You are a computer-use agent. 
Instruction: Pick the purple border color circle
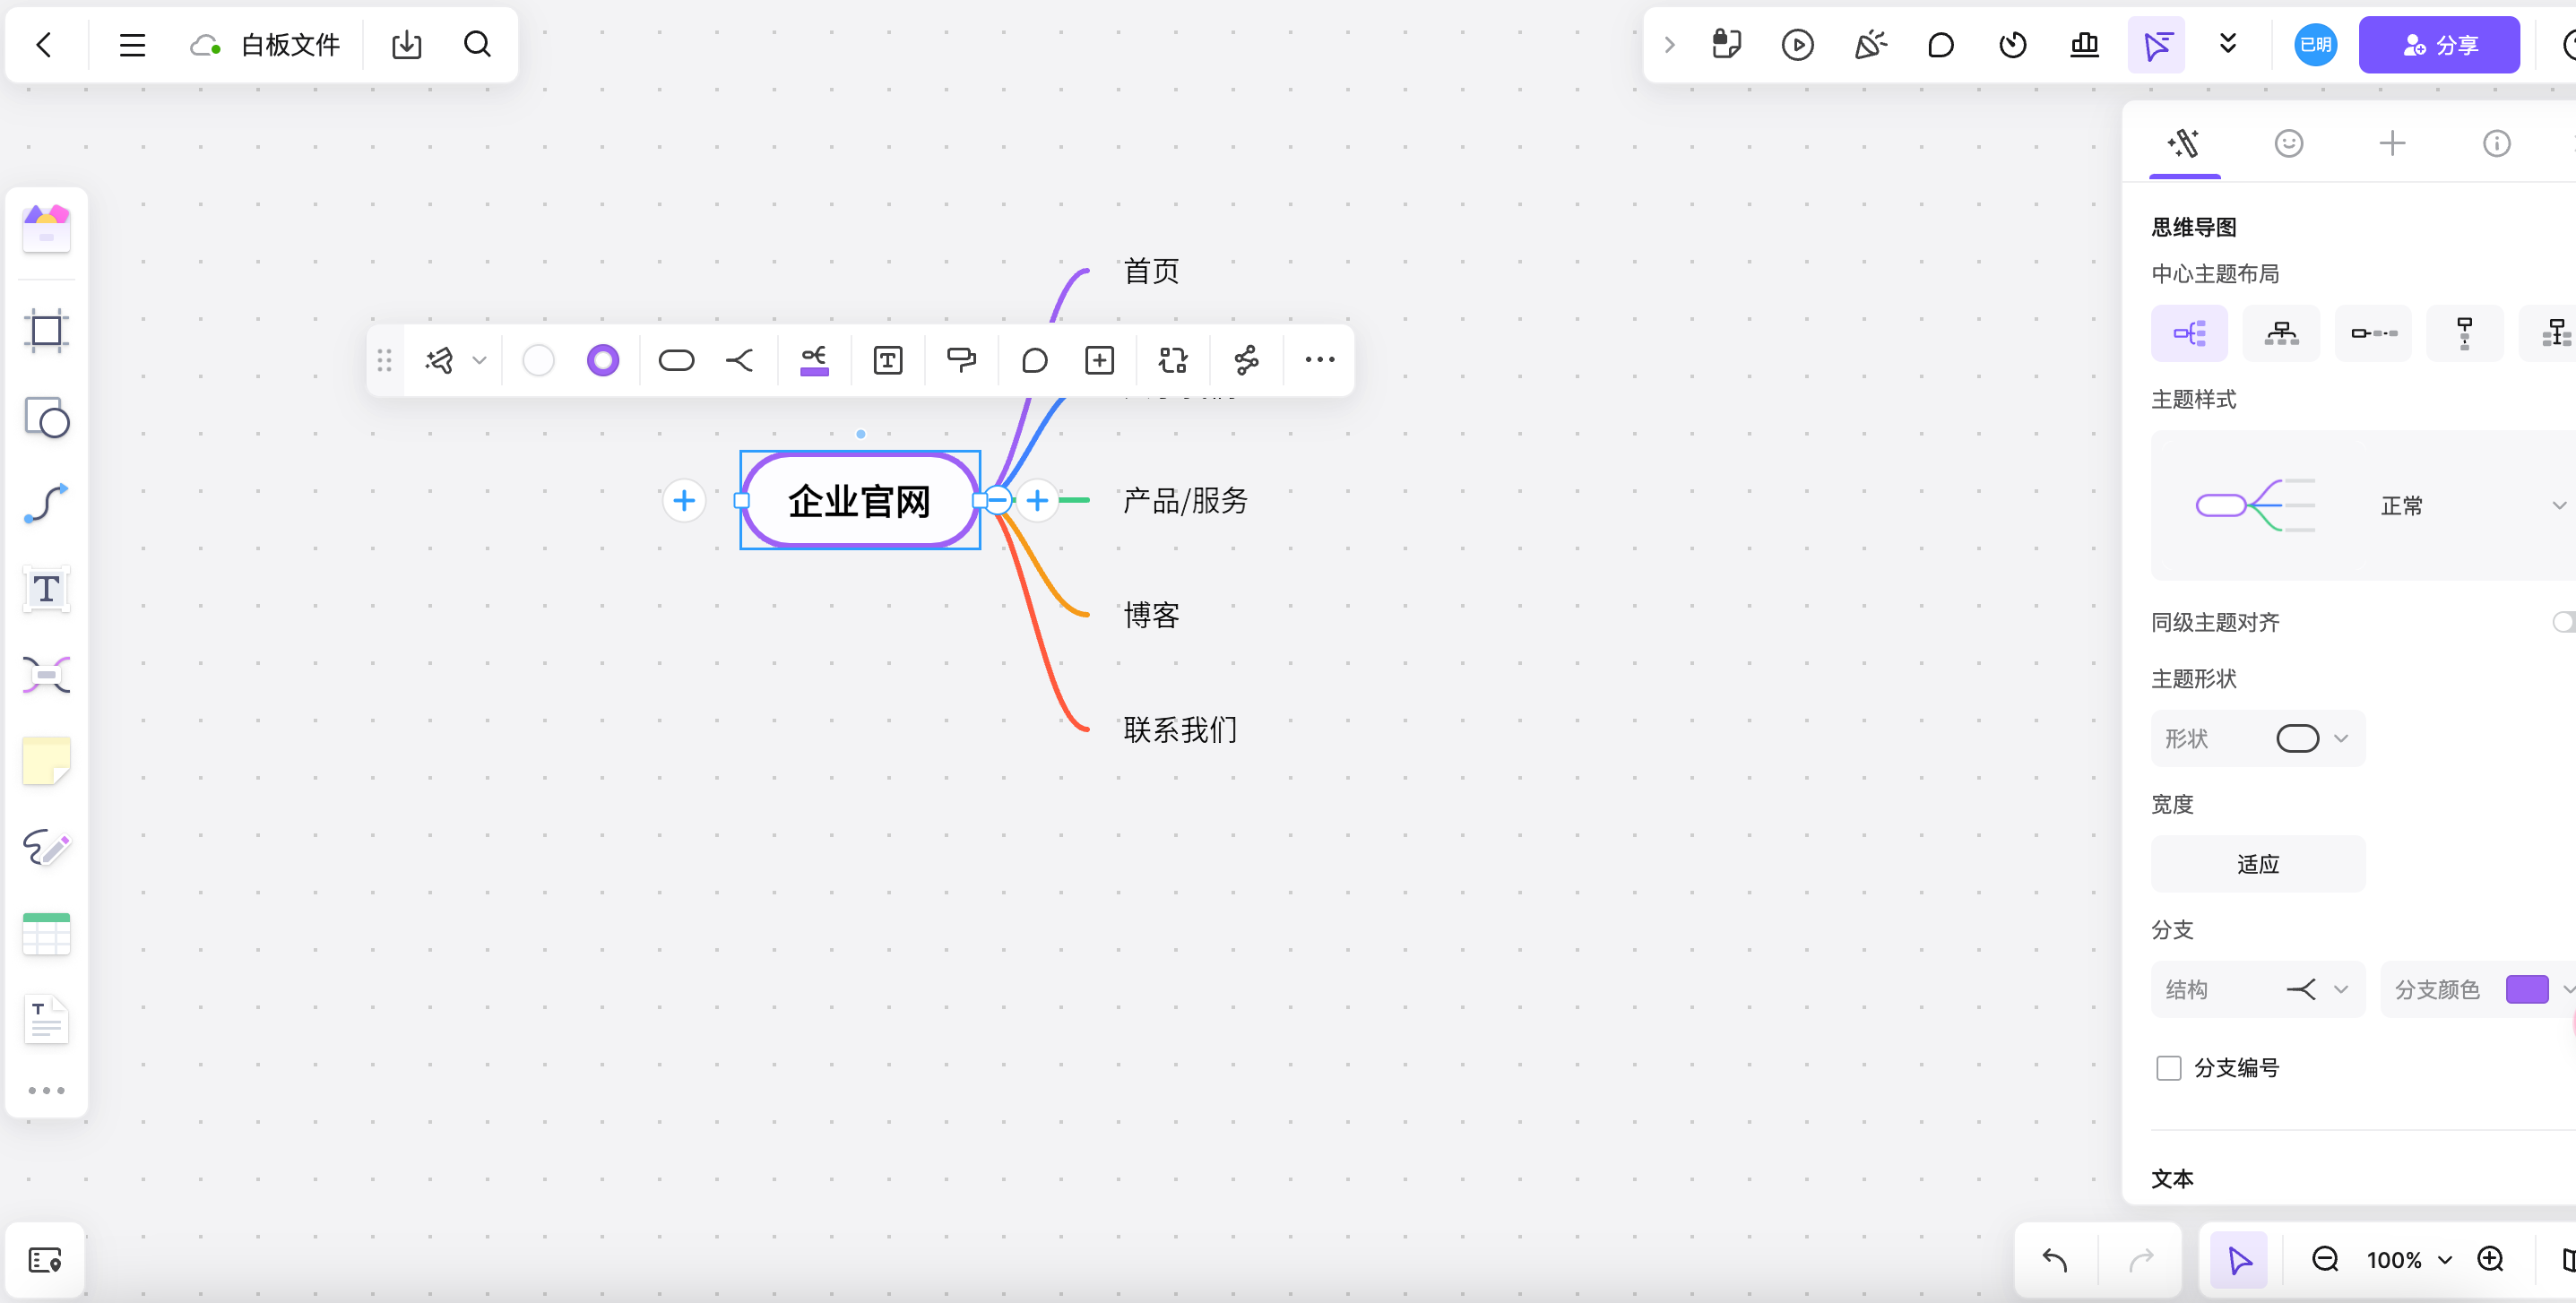603,361
